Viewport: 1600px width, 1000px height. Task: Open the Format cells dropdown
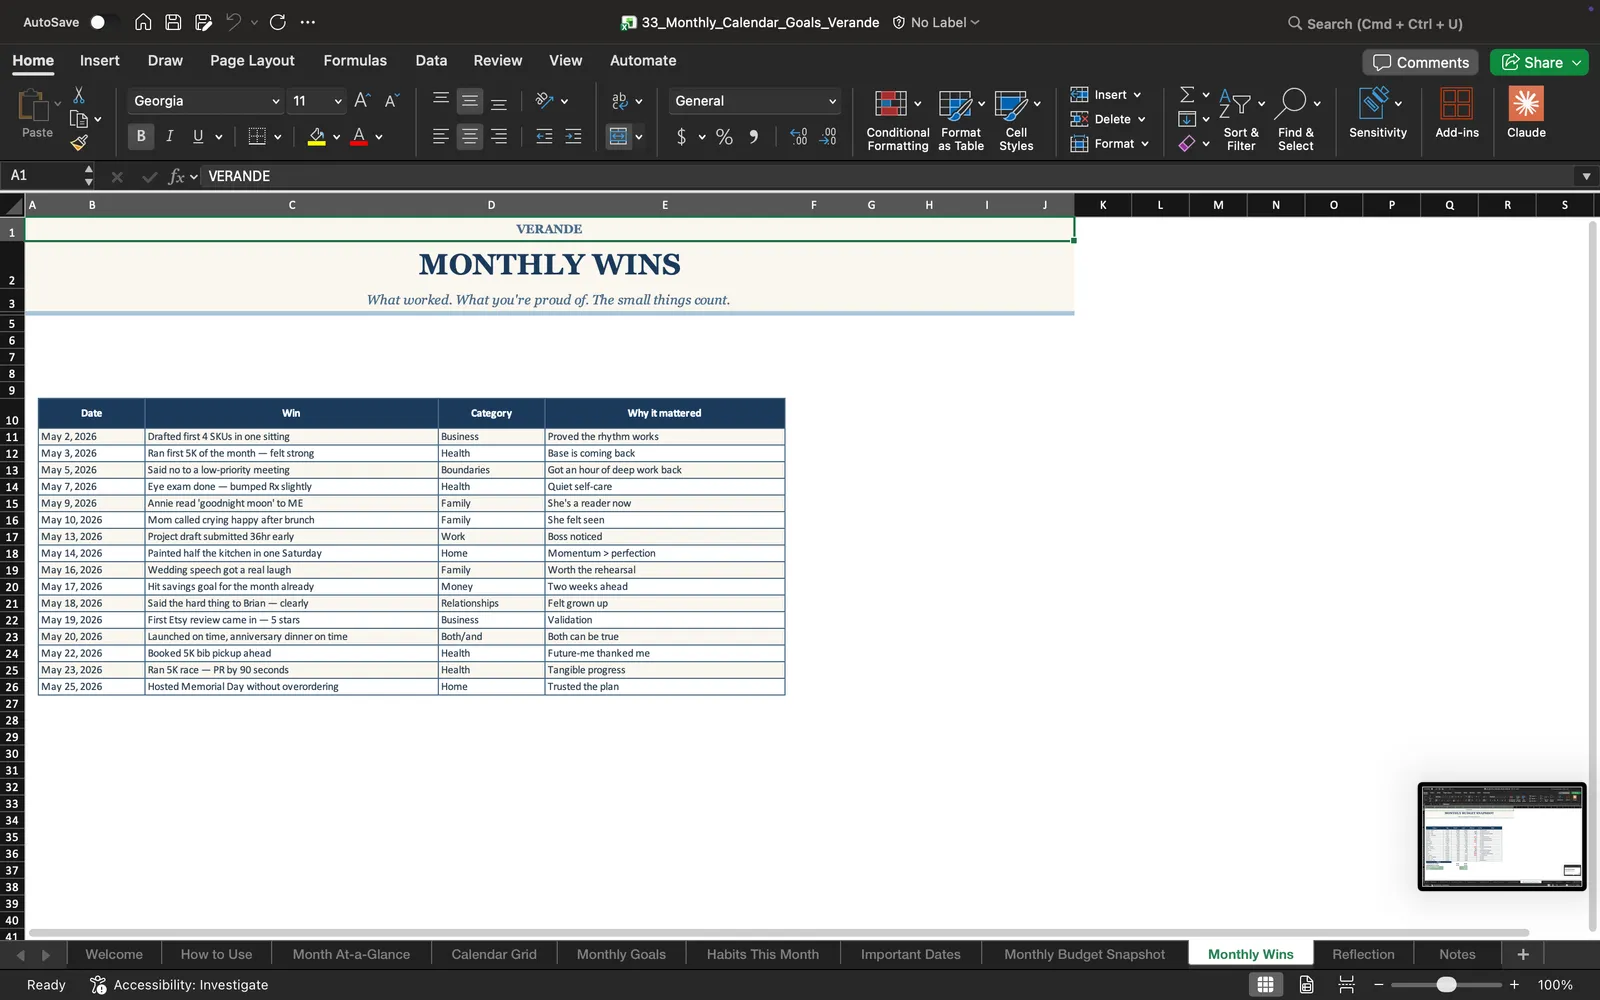[x=1109, y=143]
